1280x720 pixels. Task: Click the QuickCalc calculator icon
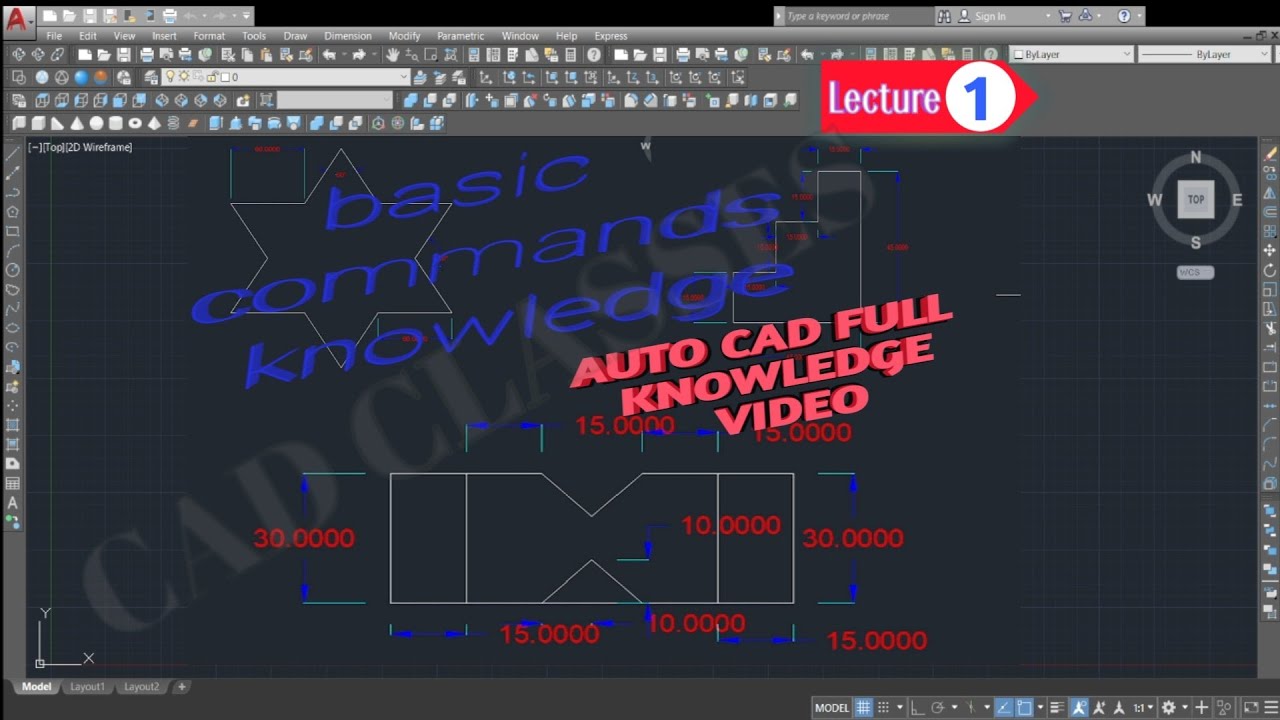click(570, 54)
